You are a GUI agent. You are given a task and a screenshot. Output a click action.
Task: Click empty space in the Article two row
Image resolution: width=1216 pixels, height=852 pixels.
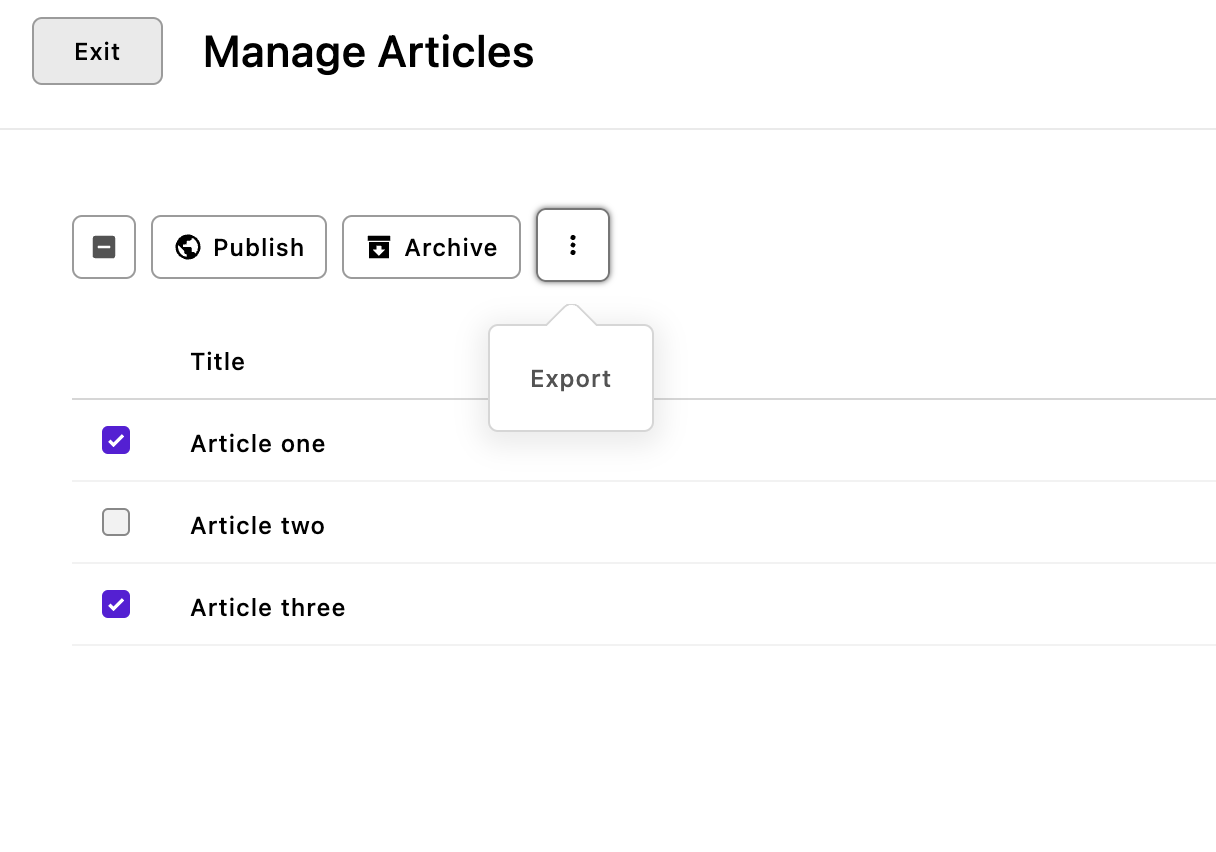pos(800,524)
